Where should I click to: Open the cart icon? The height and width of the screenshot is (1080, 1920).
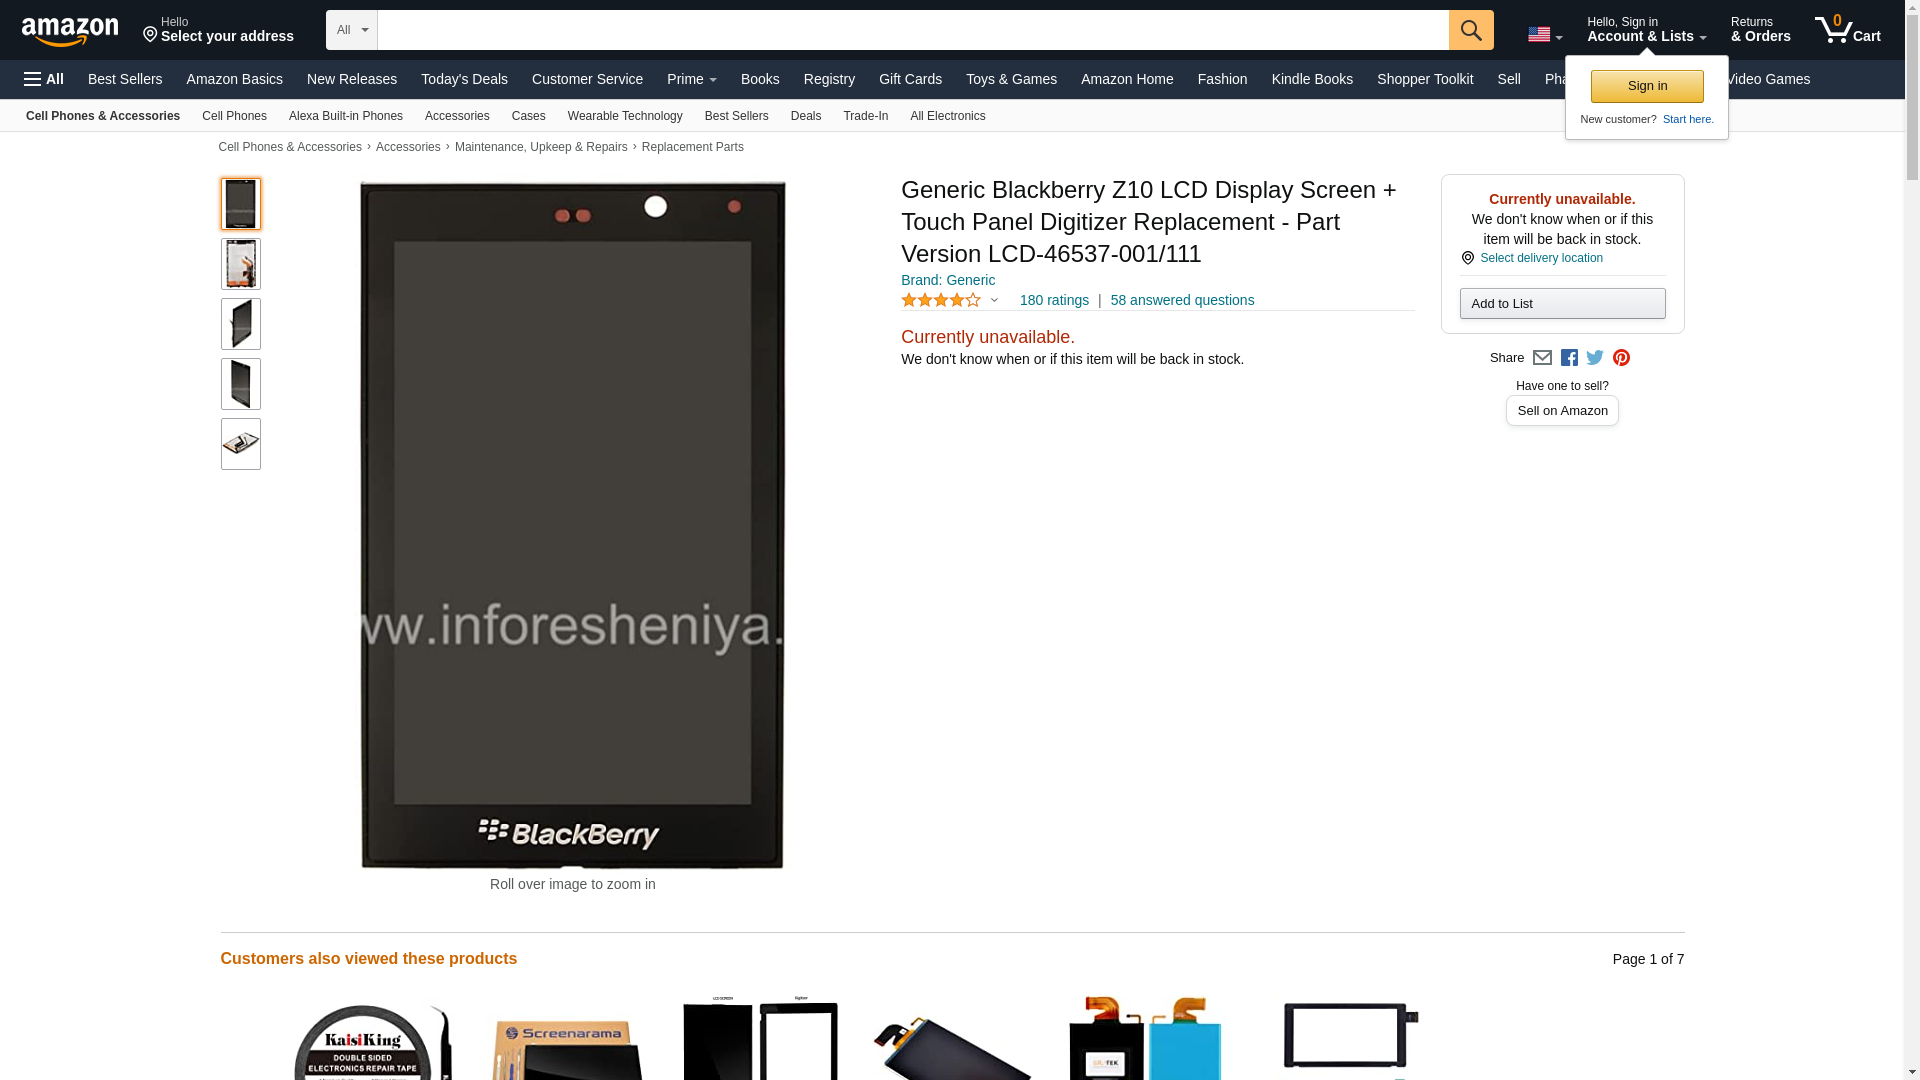click(1848, 29)
